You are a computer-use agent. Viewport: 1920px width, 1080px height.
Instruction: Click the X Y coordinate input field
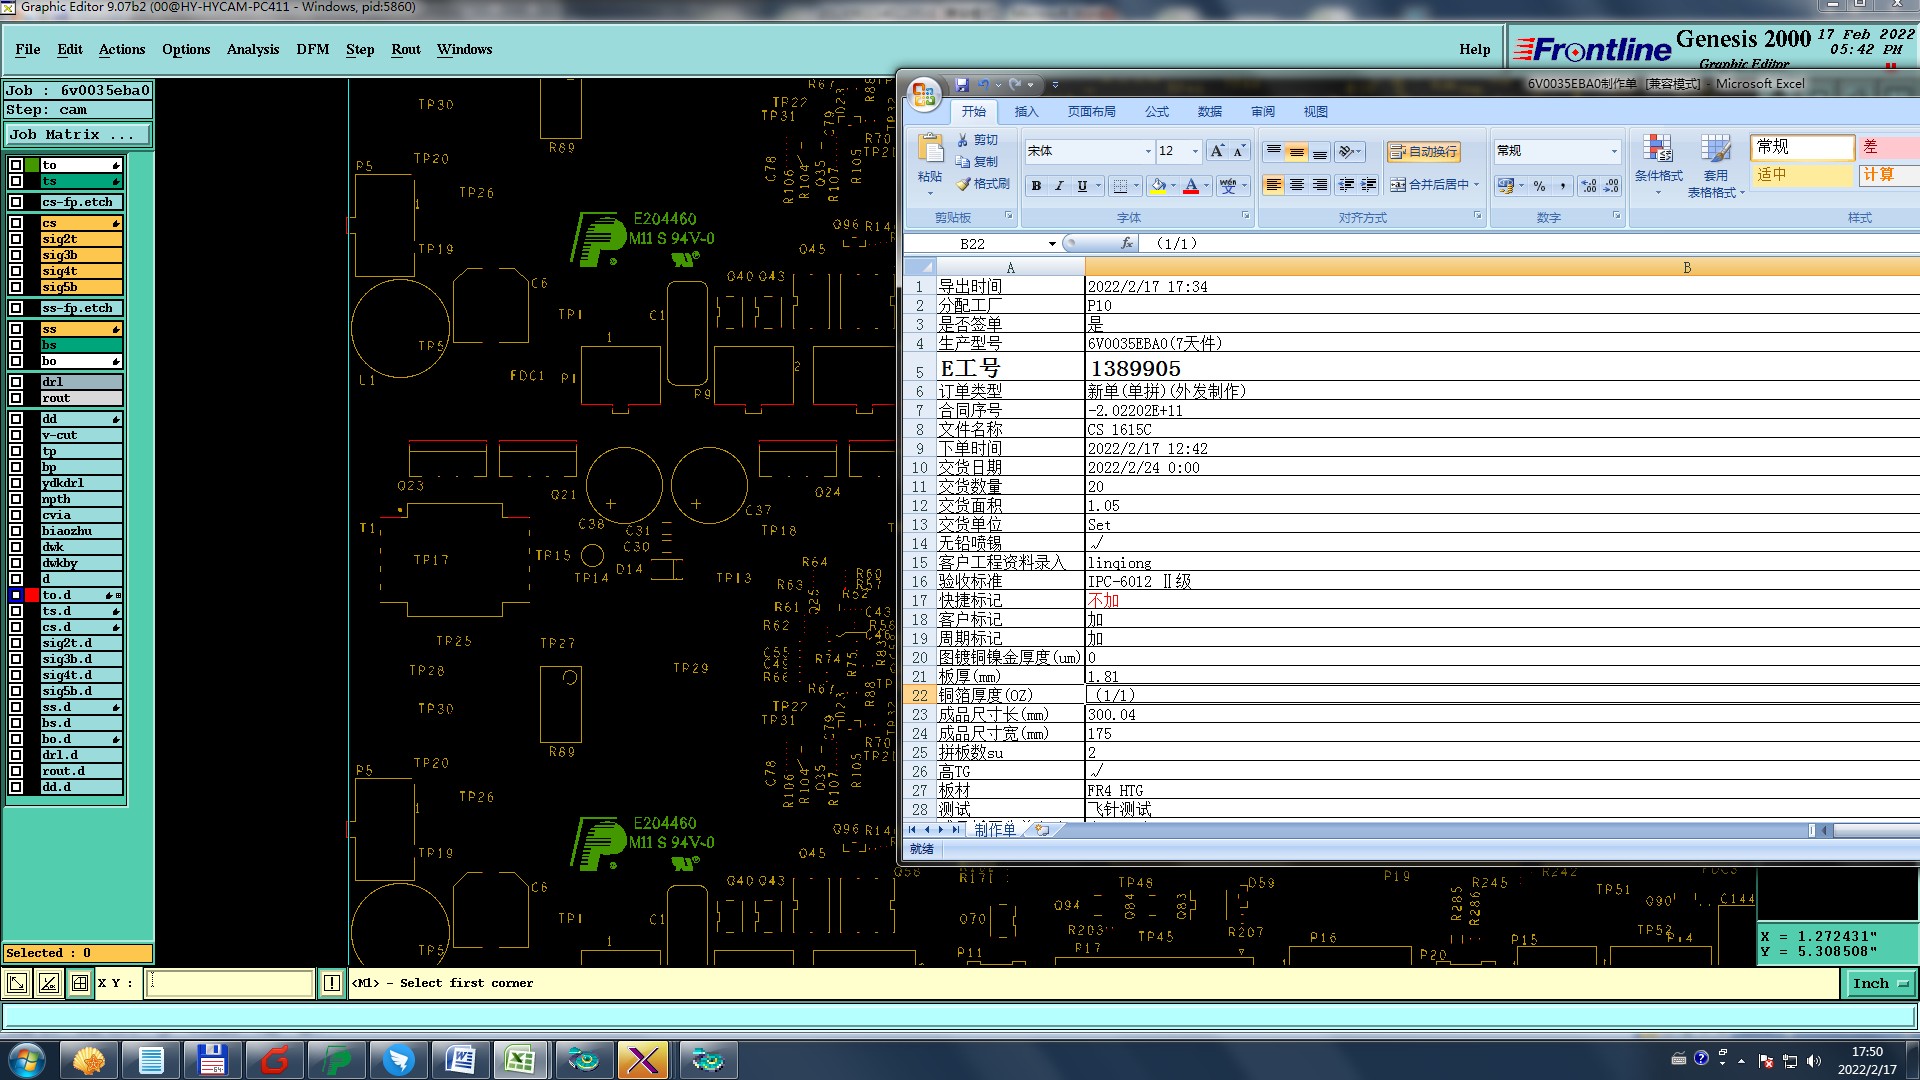(229, 984)
